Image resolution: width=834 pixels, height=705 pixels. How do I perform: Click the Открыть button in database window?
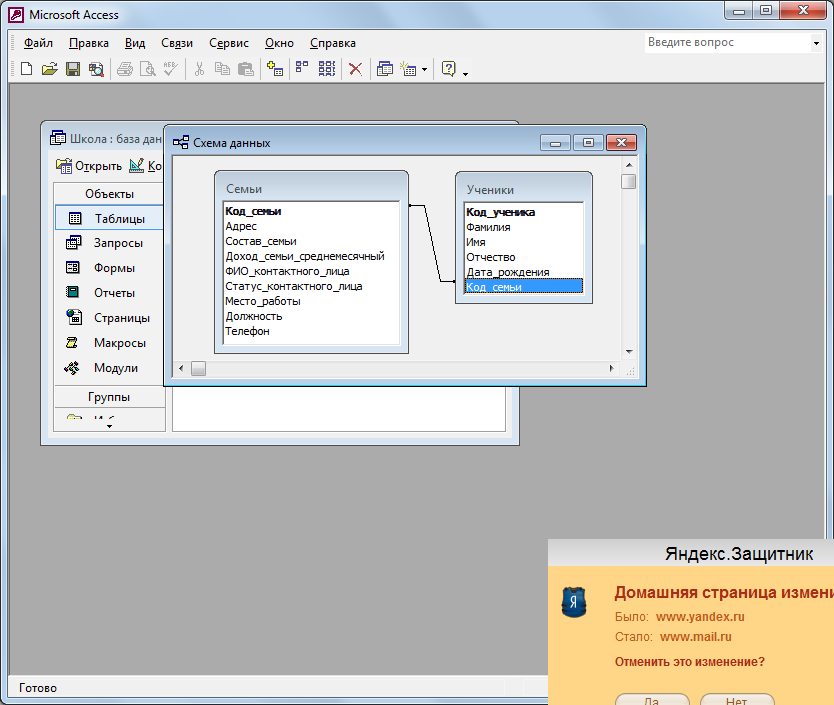[89, 166]
